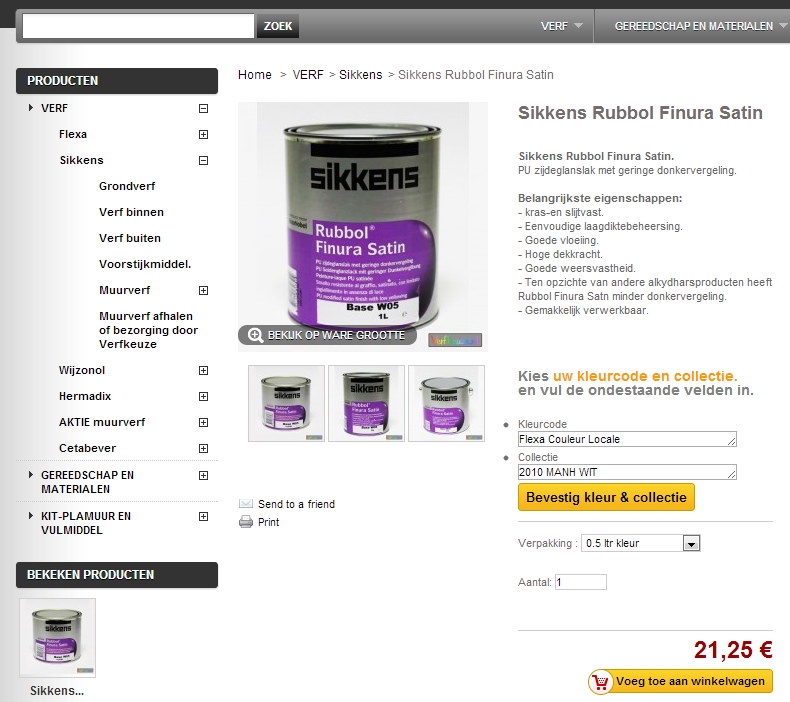Collapse the VERF tree with minus icon
The height and width of the screenshot is (702, 790).
(204, 108)
